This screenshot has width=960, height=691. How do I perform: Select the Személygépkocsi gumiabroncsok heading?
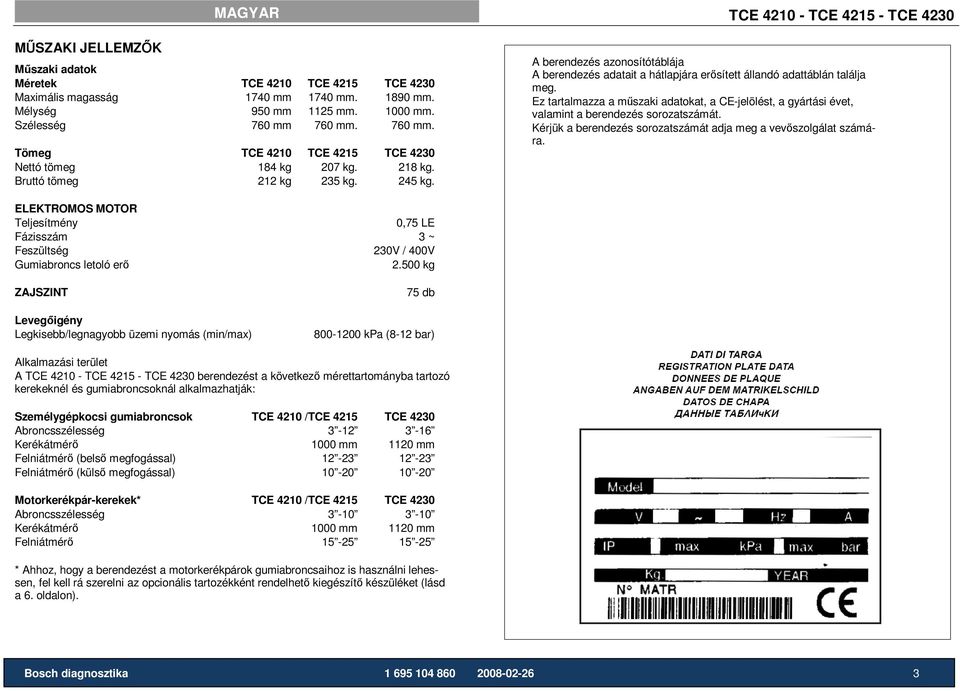click(103, 417)
